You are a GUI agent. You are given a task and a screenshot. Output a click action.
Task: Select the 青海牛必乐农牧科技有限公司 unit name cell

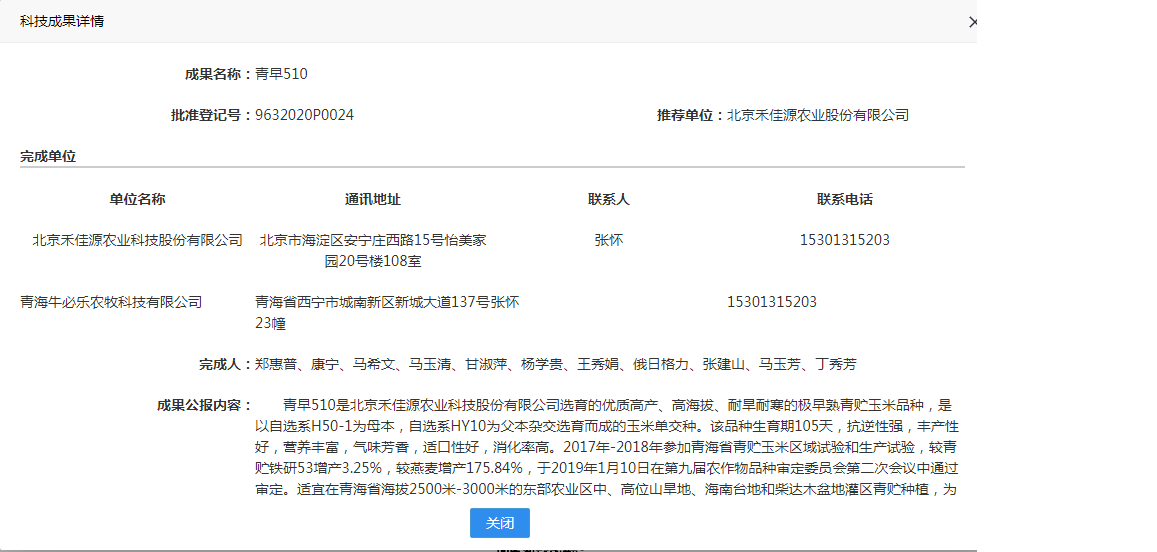(111, 302)
